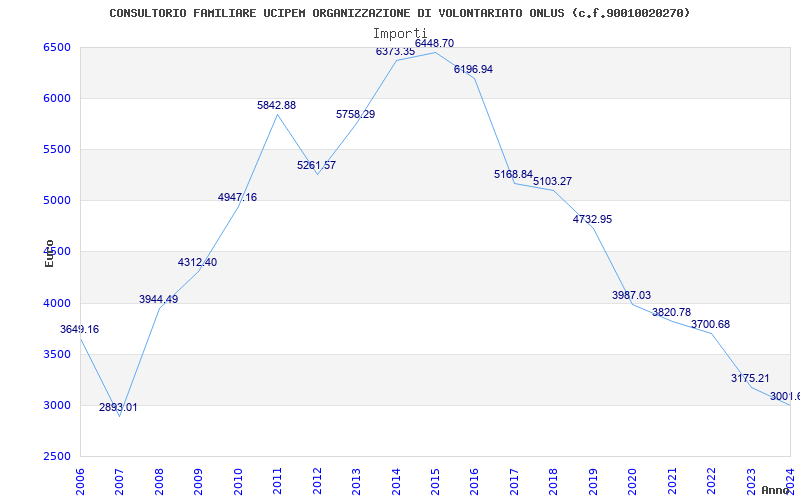
Task: Select the 3987.03 data label
Action: (x=632, y=295)
